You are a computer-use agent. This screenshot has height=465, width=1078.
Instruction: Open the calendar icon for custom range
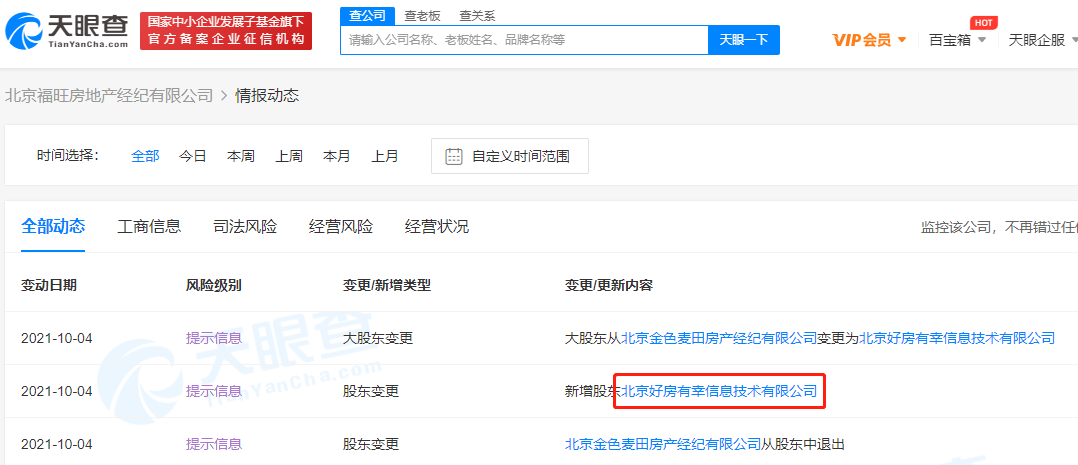(454, 156)
